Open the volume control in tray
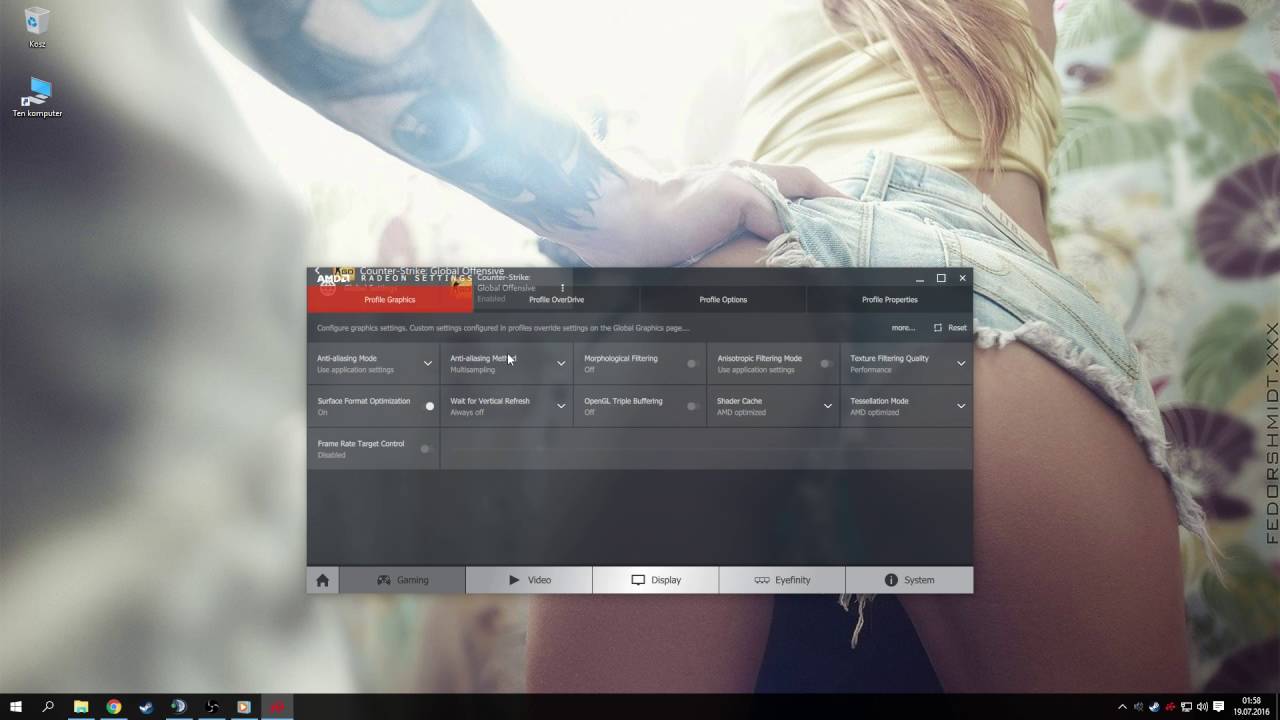 click(x=1202, y=707)
